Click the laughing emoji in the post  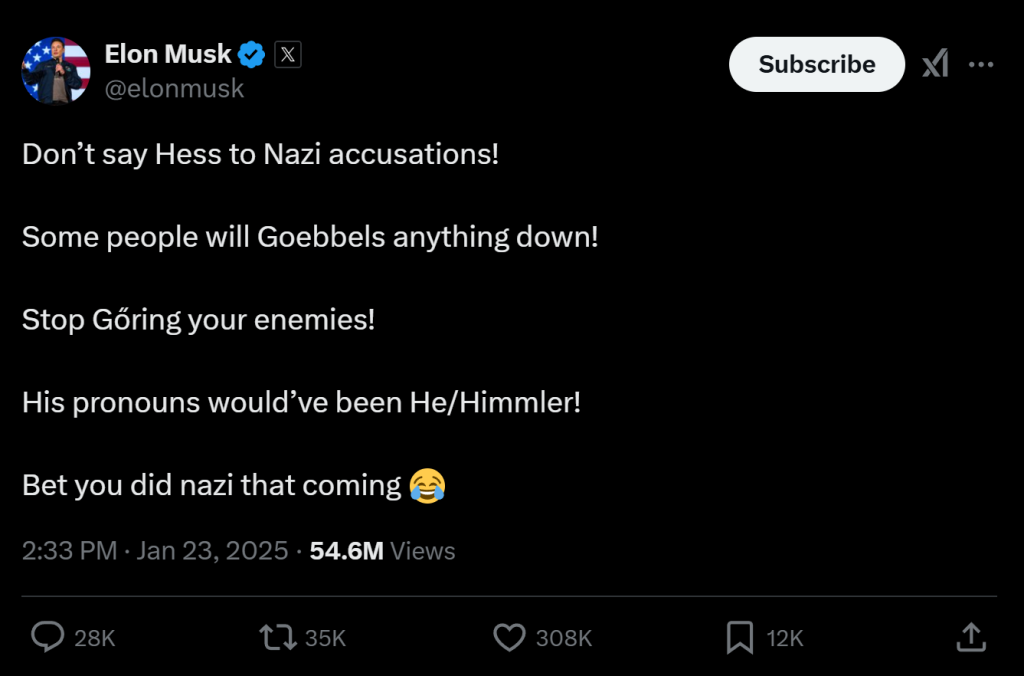[427, 486]
